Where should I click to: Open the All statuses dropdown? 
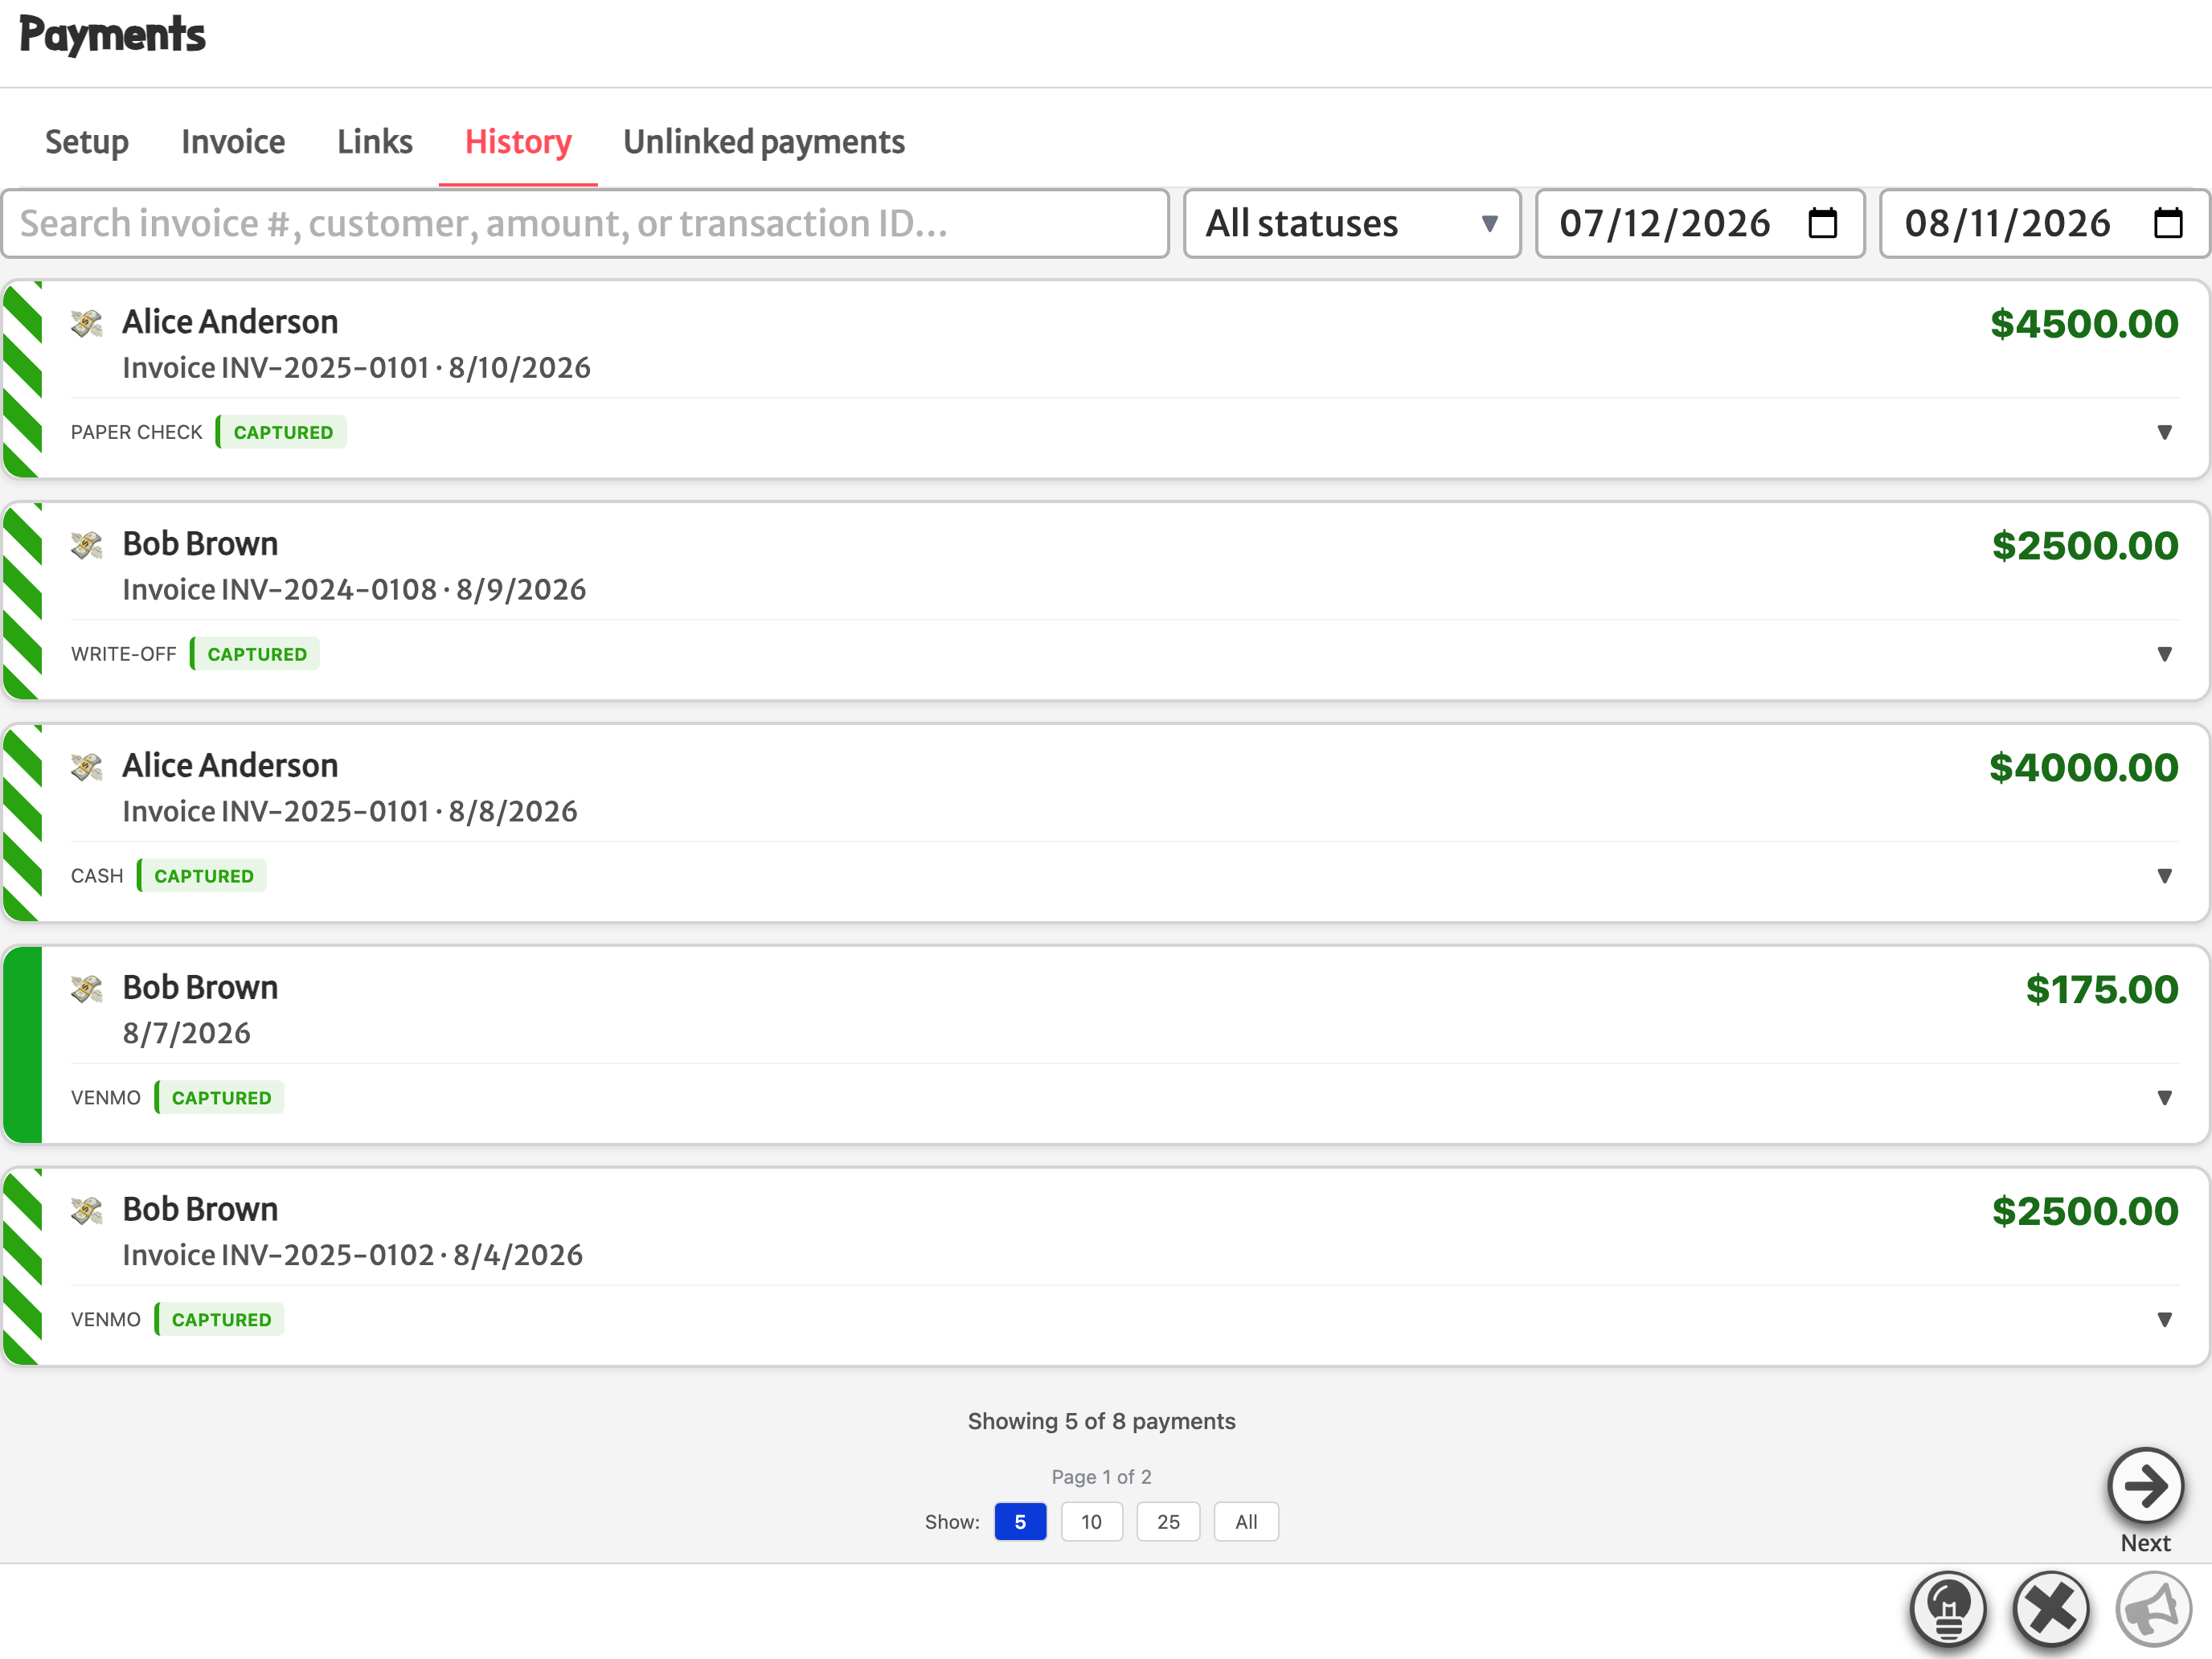1352,223
